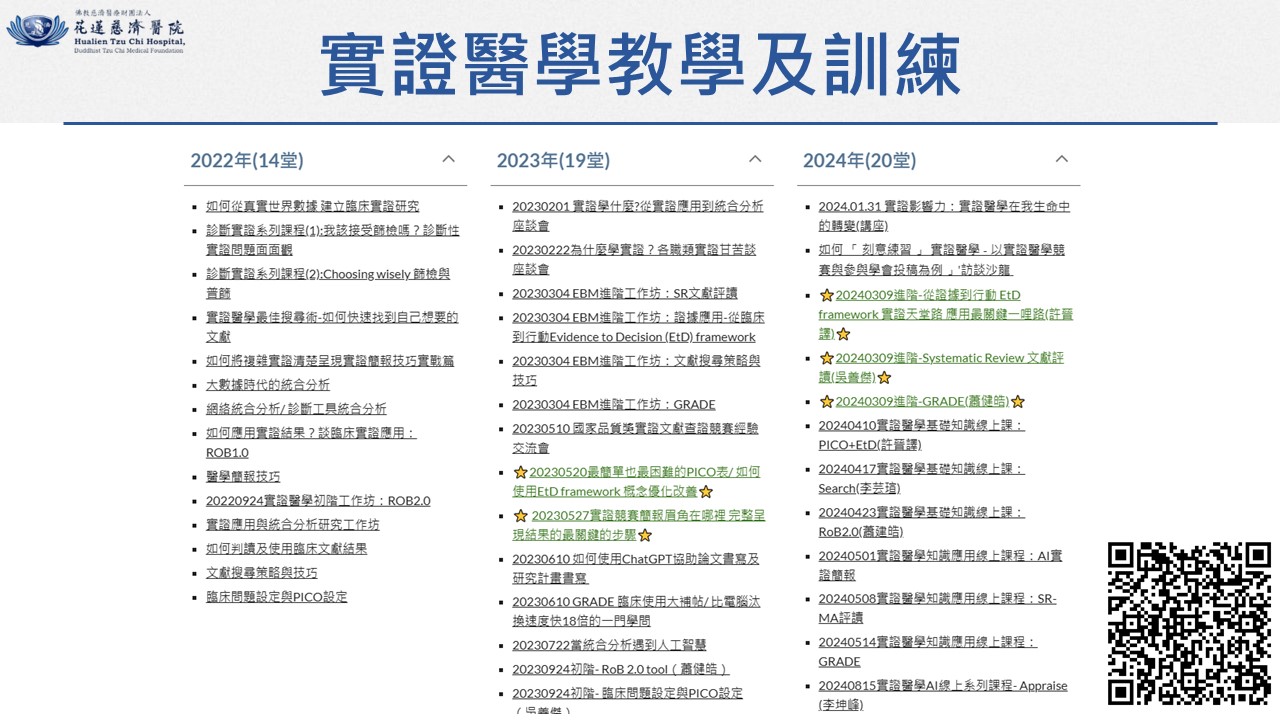This screenshot has height=720, width=1280.
Task: Click star icon before 20230527 link
Action: 520,516
